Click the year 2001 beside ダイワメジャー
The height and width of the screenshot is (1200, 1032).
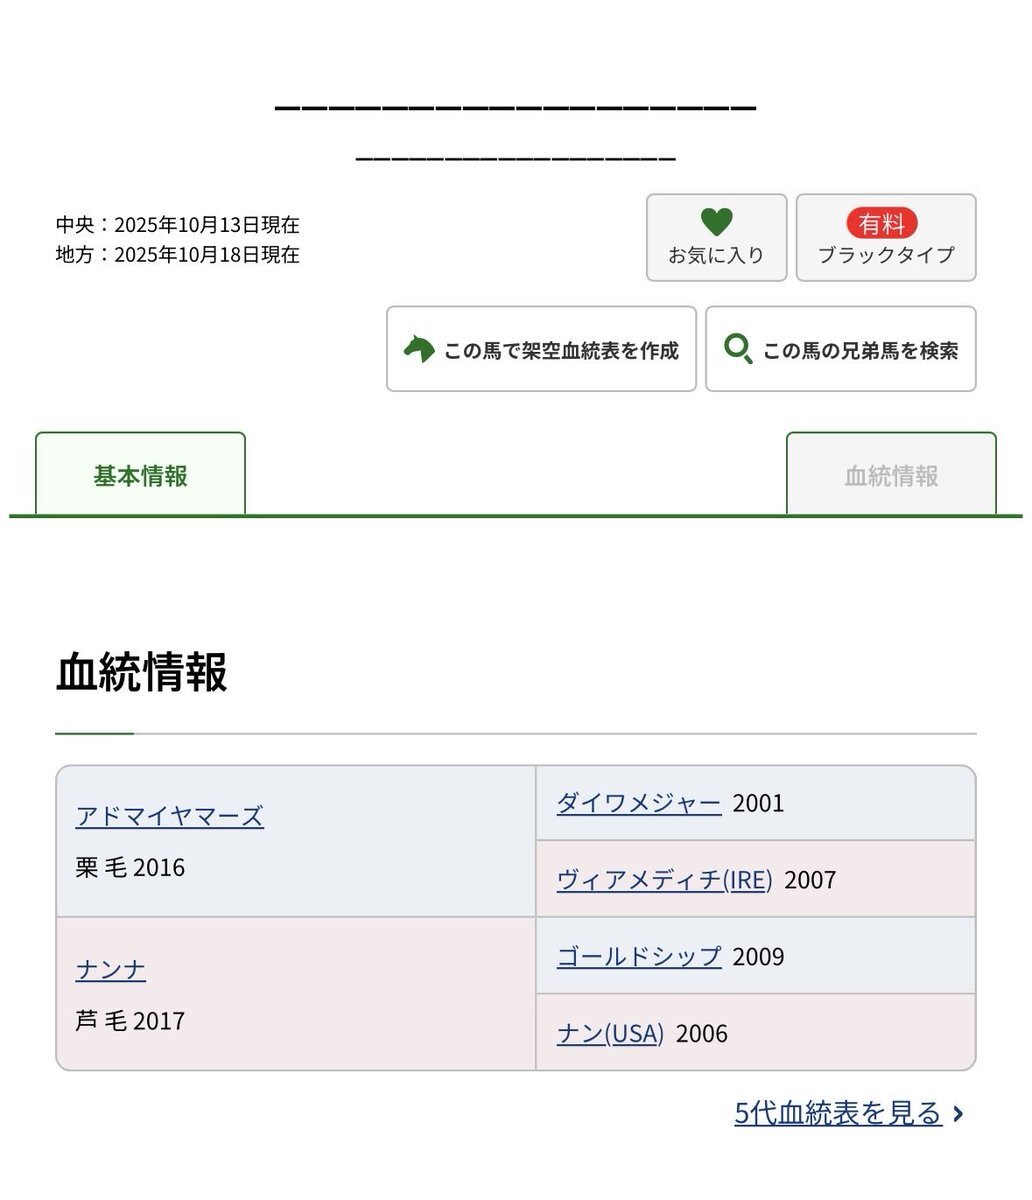pos(758,803)
